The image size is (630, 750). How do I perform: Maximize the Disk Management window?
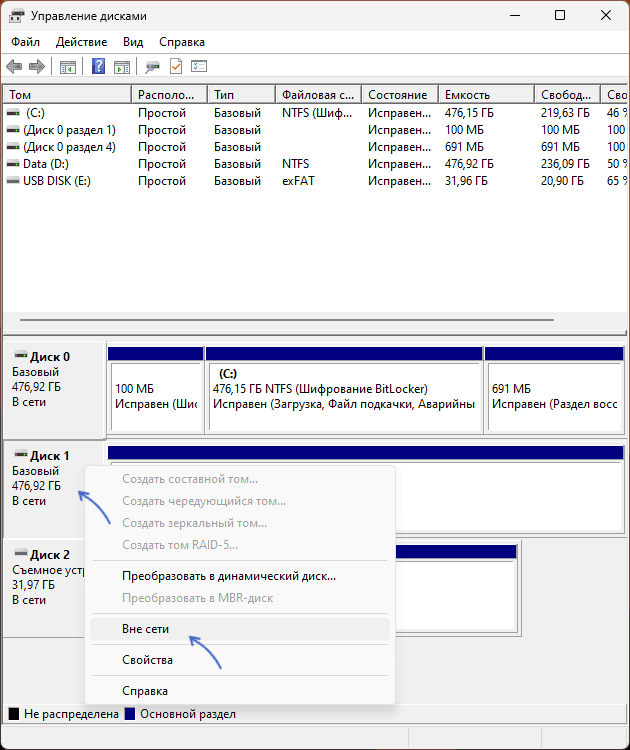point(560,16)
